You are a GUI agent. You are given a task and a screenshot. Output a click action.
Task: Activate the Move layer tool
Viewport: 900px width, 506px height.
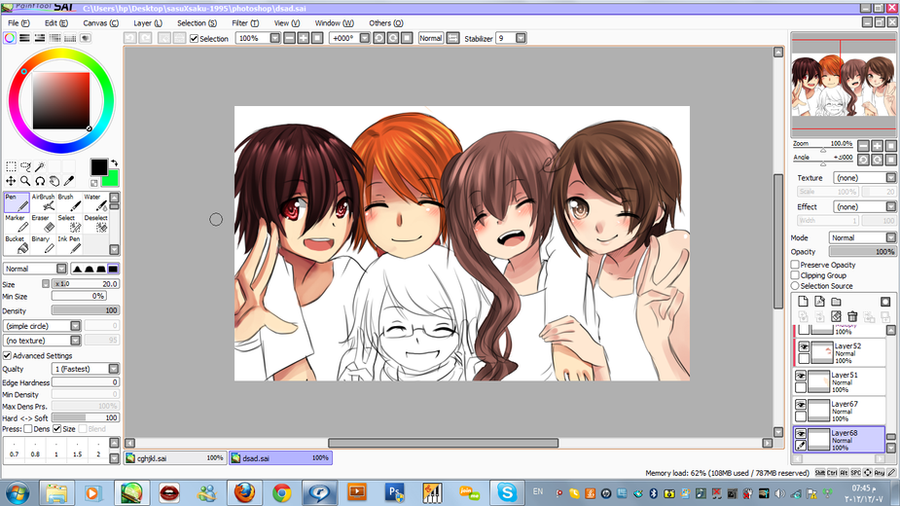(x=11, y=181)
